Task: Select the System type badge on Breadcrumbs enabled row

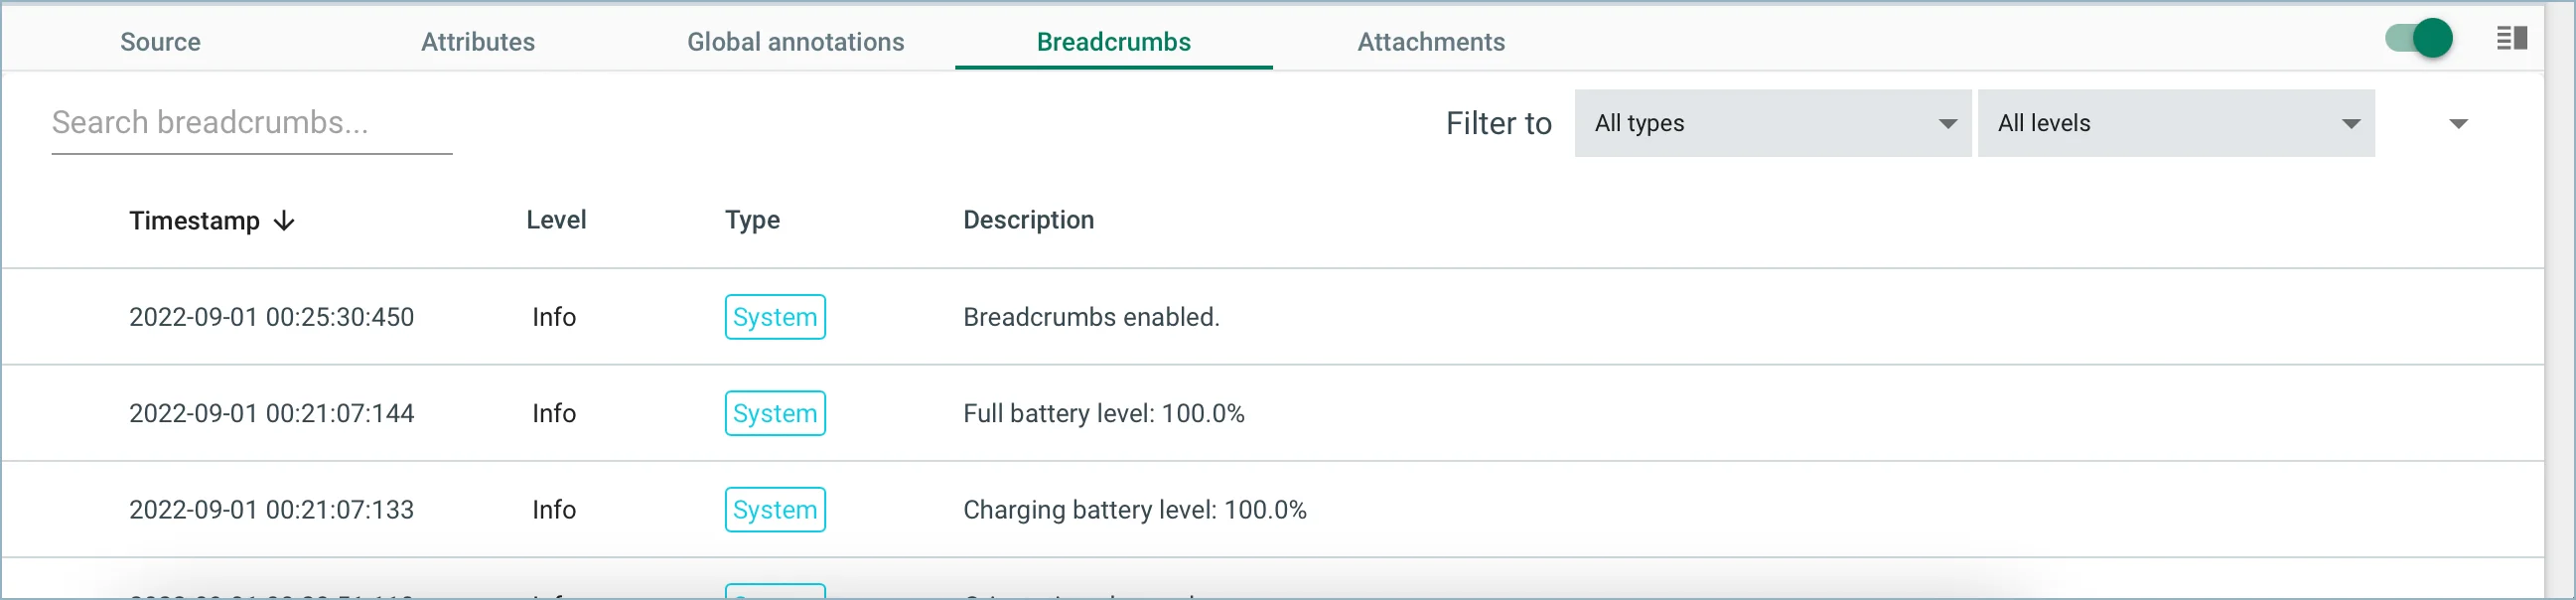Action: (775, 317)
